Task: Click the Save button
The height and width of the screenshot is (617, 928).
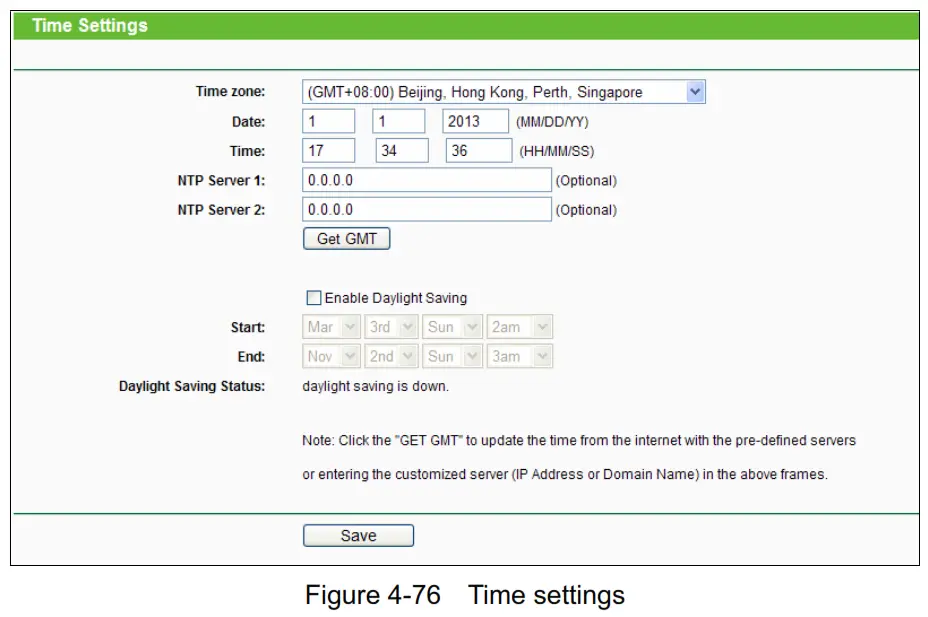Action: tap(358, 535)
